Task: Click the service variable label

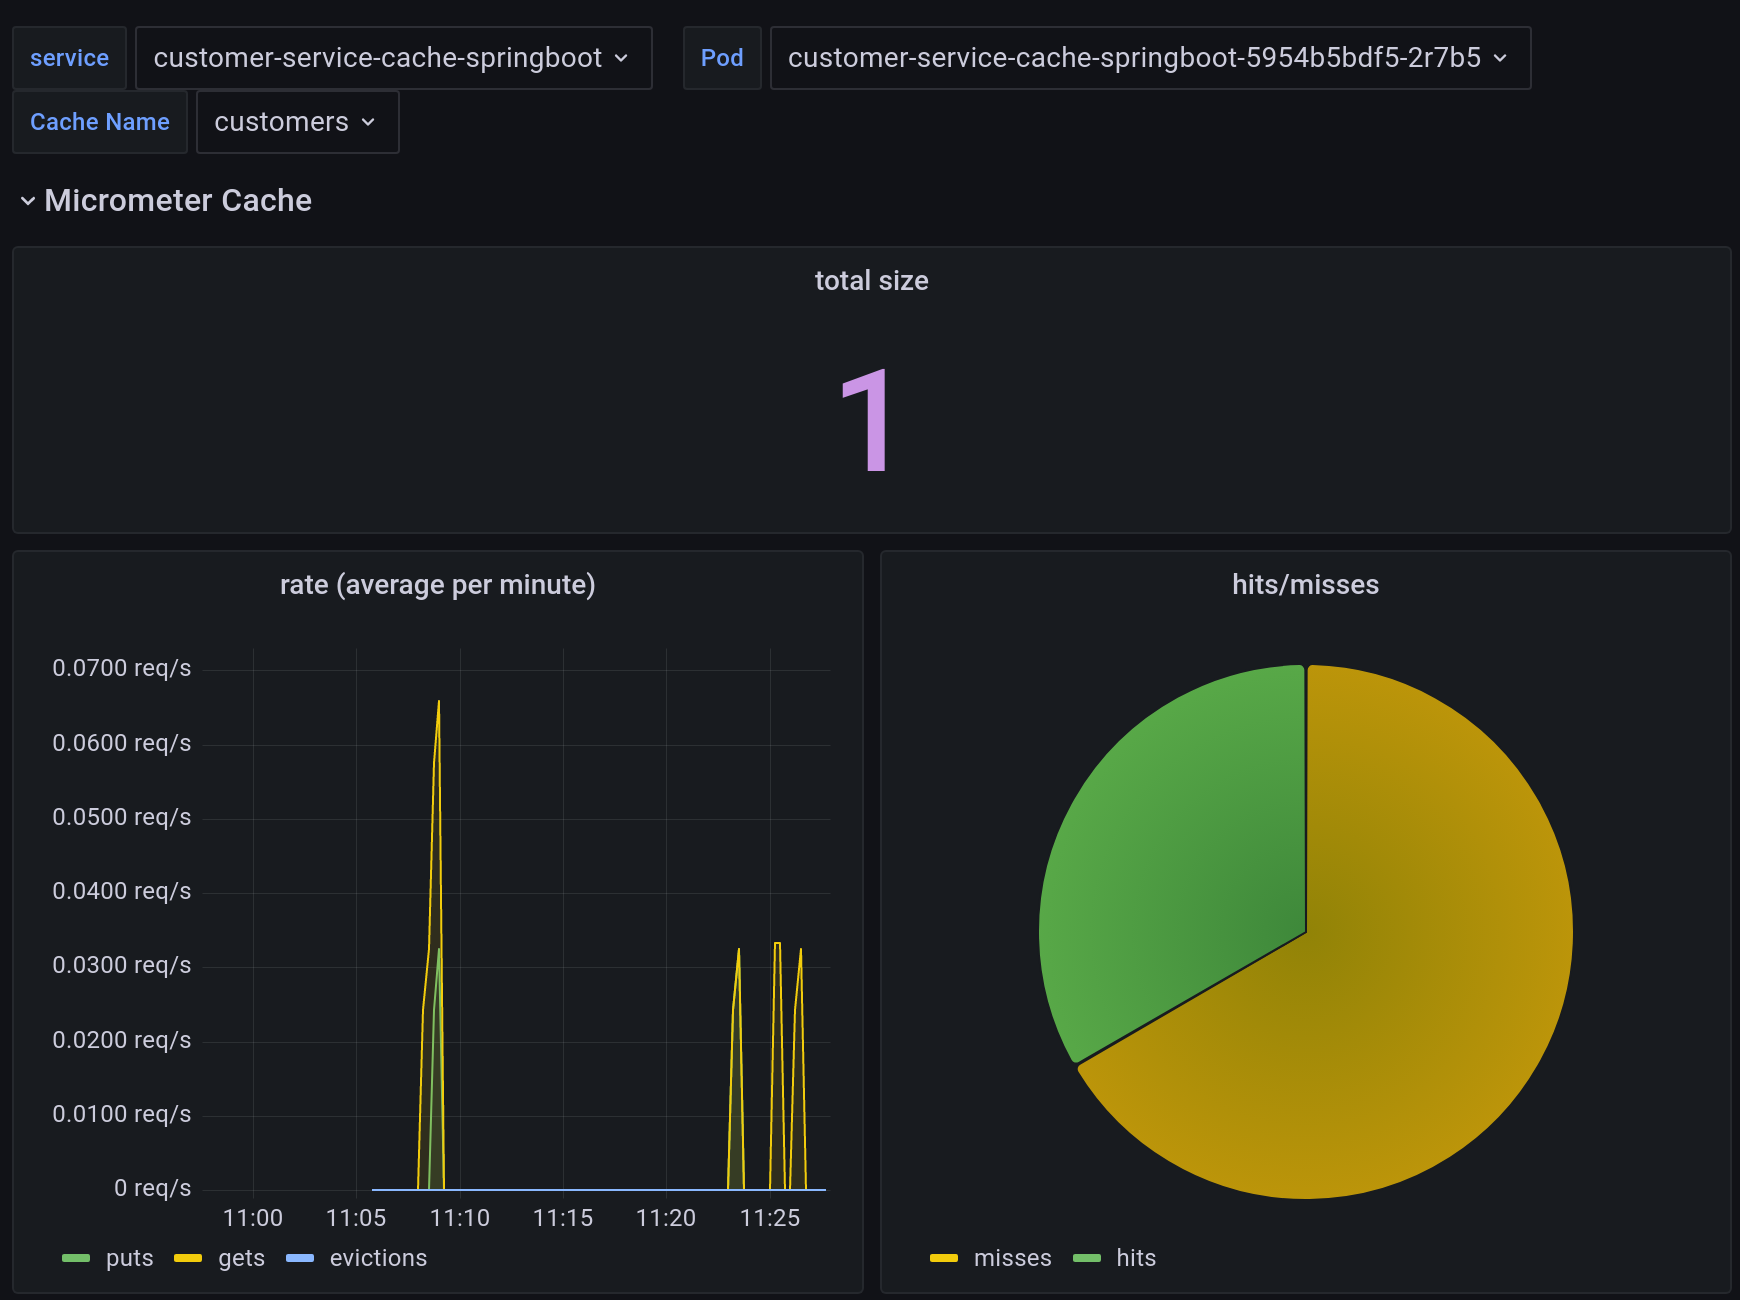Action: [69, 58]
